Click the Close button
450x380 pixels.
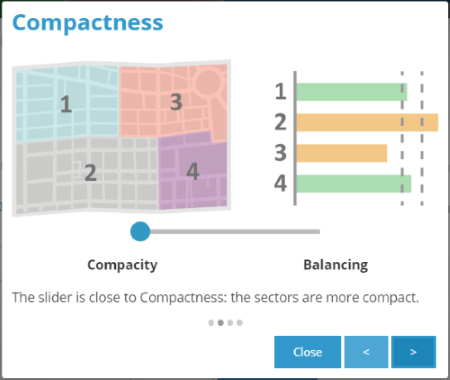(307, 352)
